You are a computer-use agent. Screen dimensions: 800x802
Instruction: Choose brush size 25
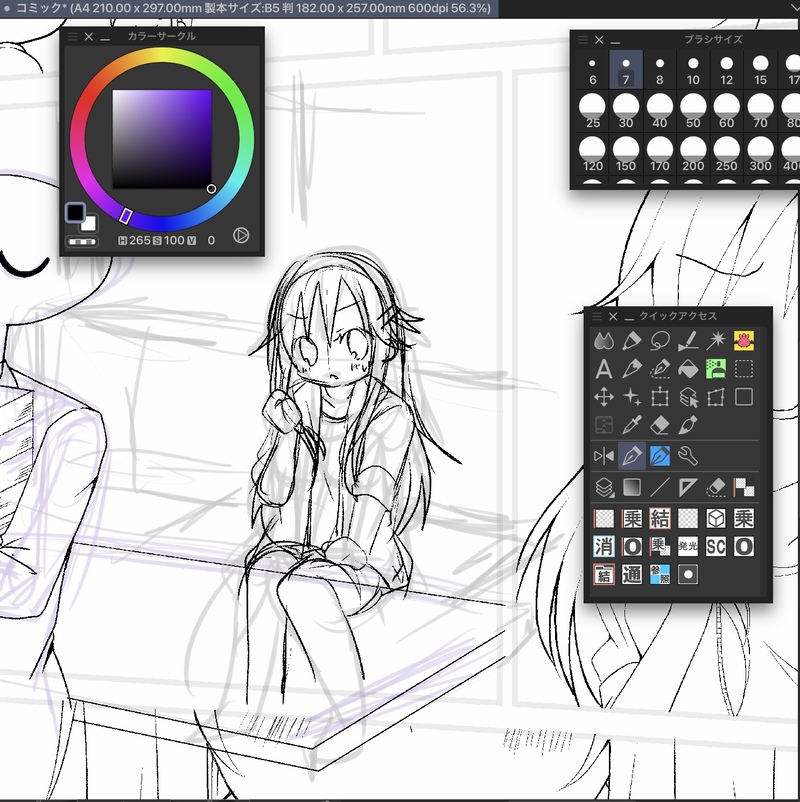pos(592,112)
